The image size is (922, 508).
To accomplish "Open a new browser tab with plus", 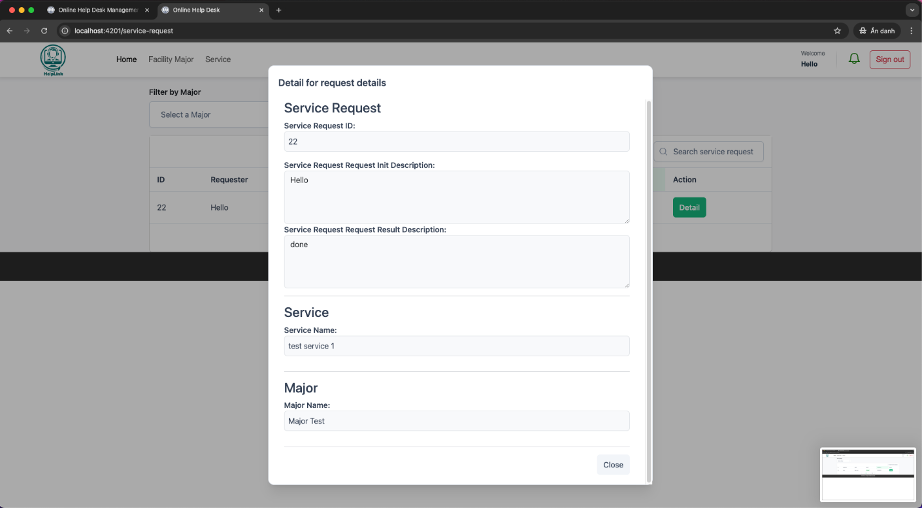I will coord(279,10).
